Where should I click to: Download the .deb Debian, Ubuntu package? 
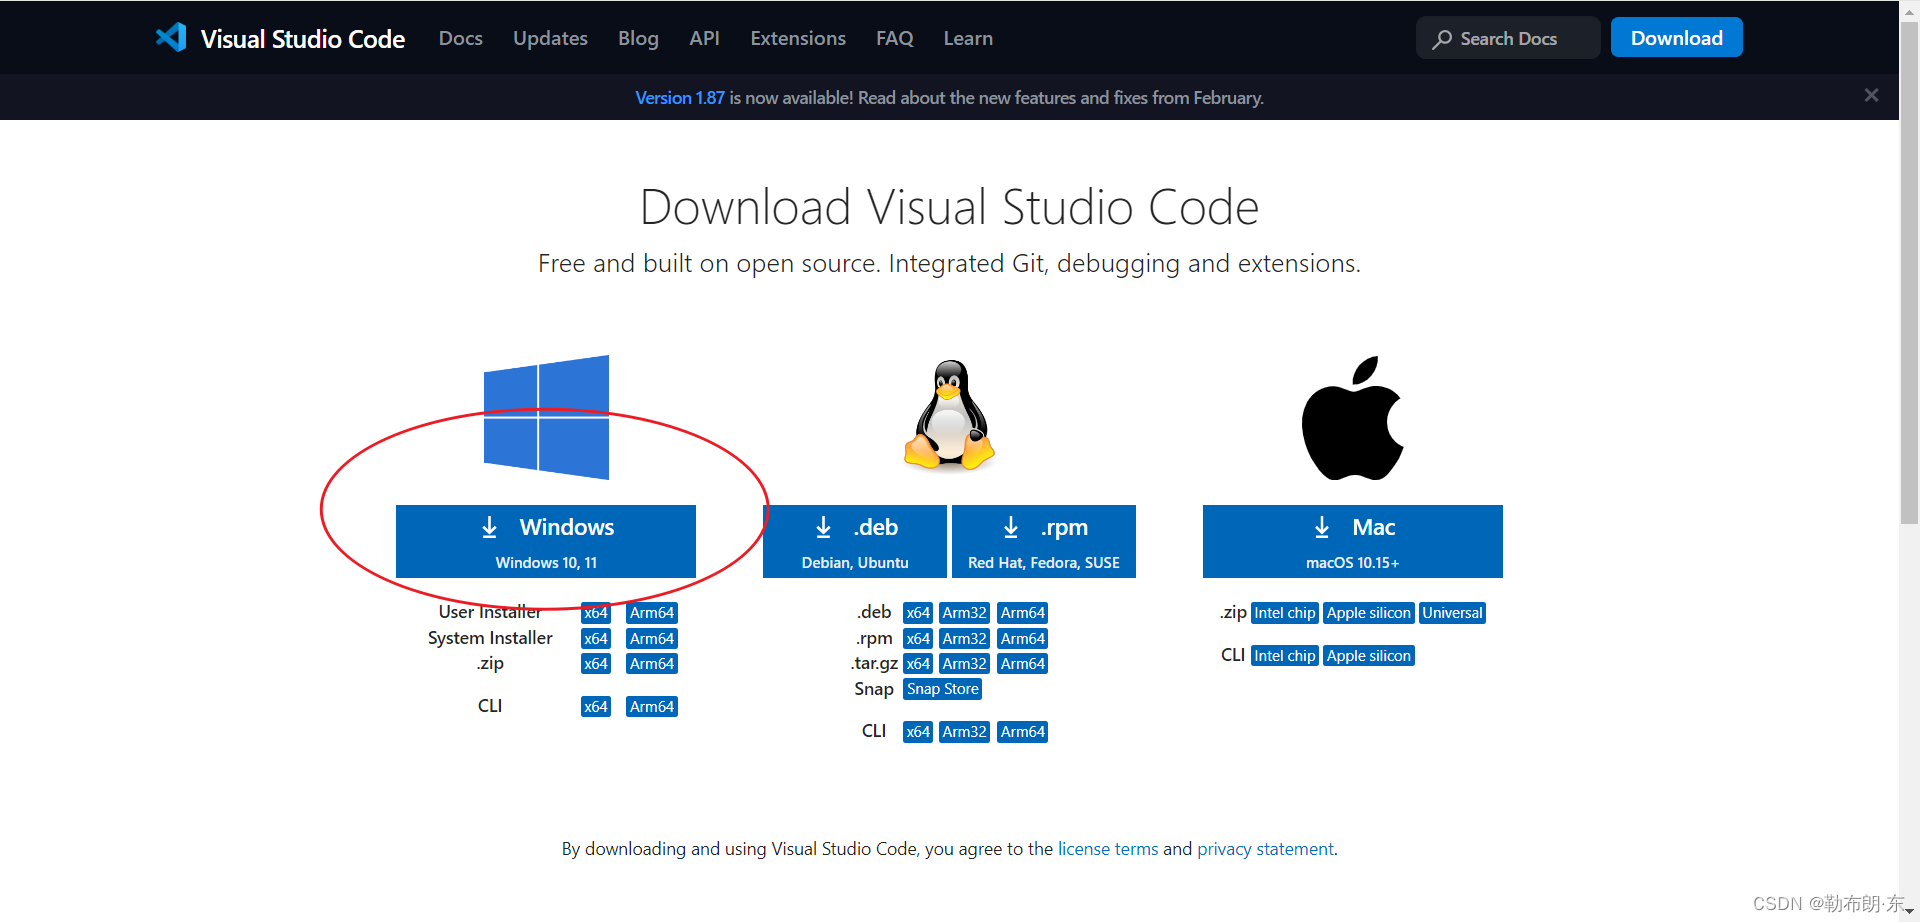[x=855, y=541]
